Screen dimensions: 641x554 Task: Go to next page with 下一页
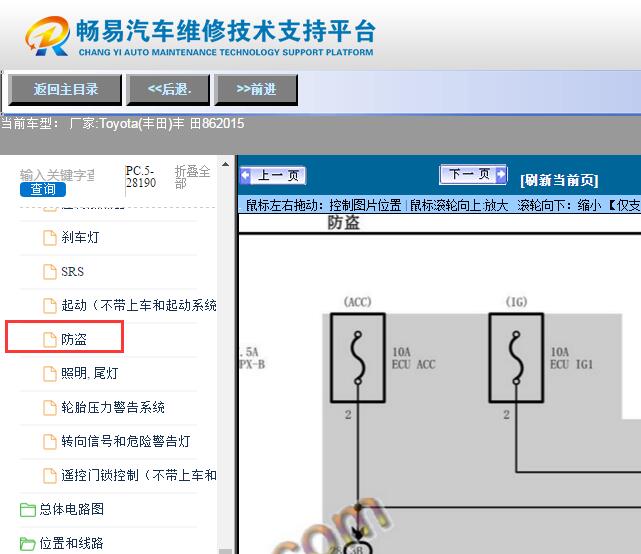473,175
